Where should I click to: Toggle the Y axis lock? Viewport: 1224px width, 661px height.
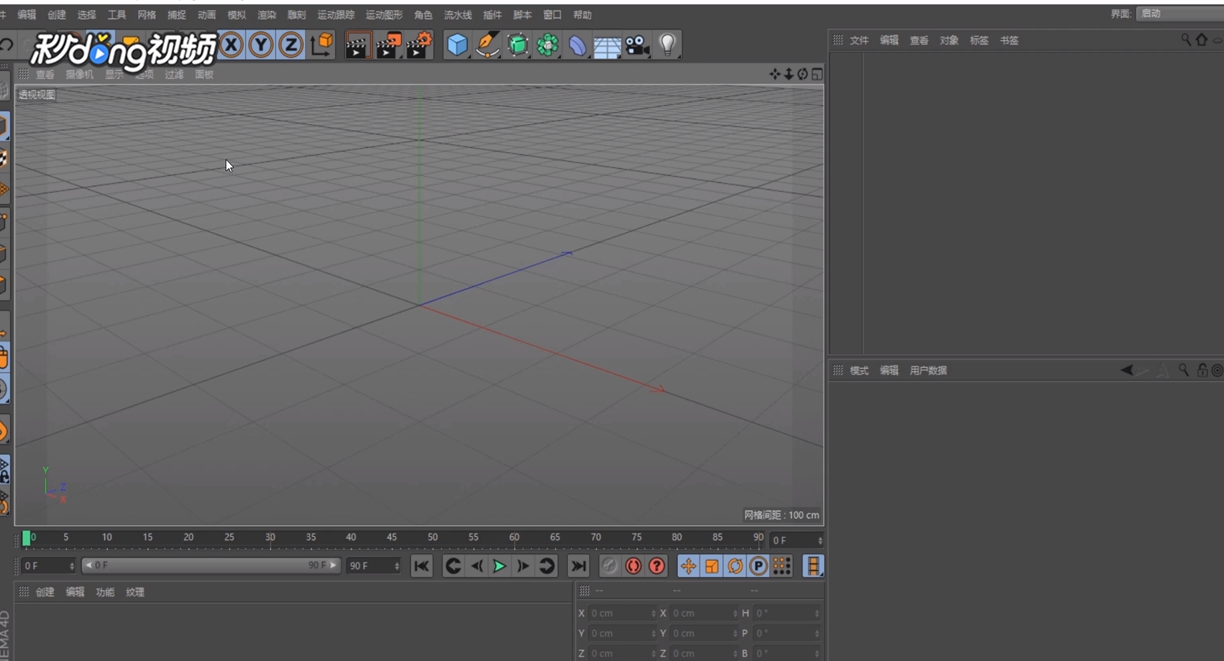point(261,45)
